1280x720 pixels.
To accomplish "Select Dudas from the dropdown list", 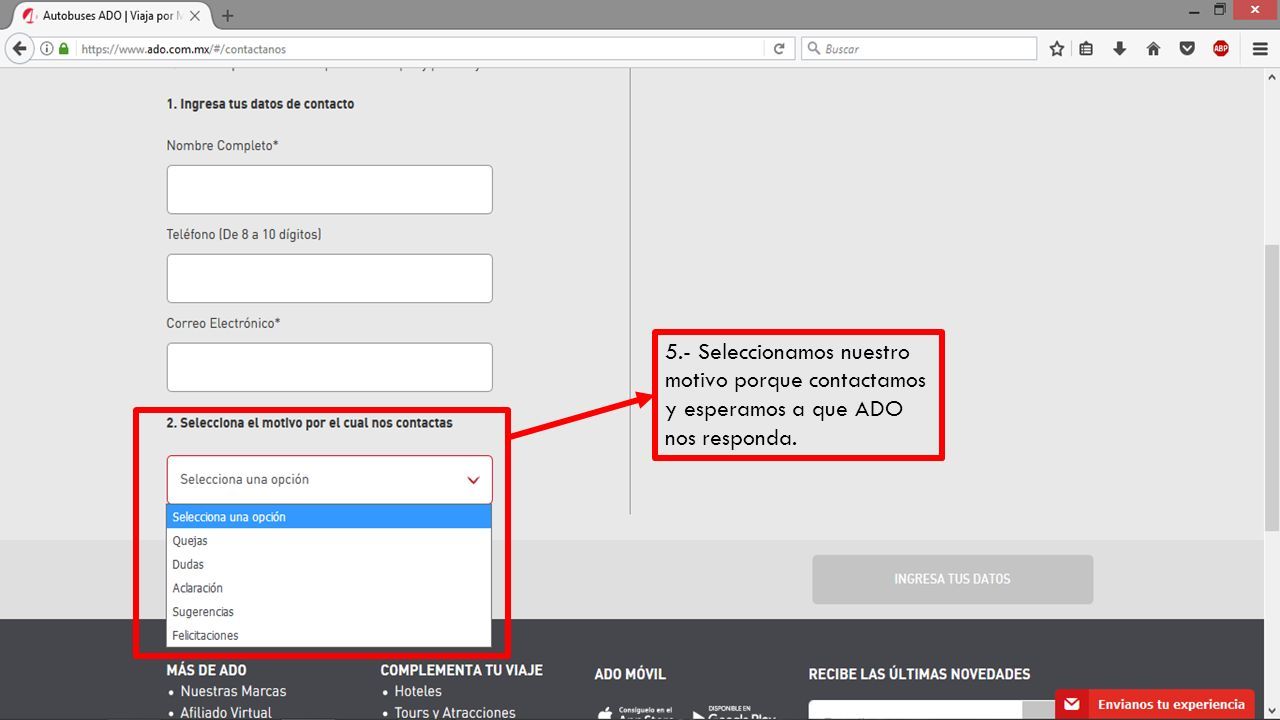I will (329, 565).
